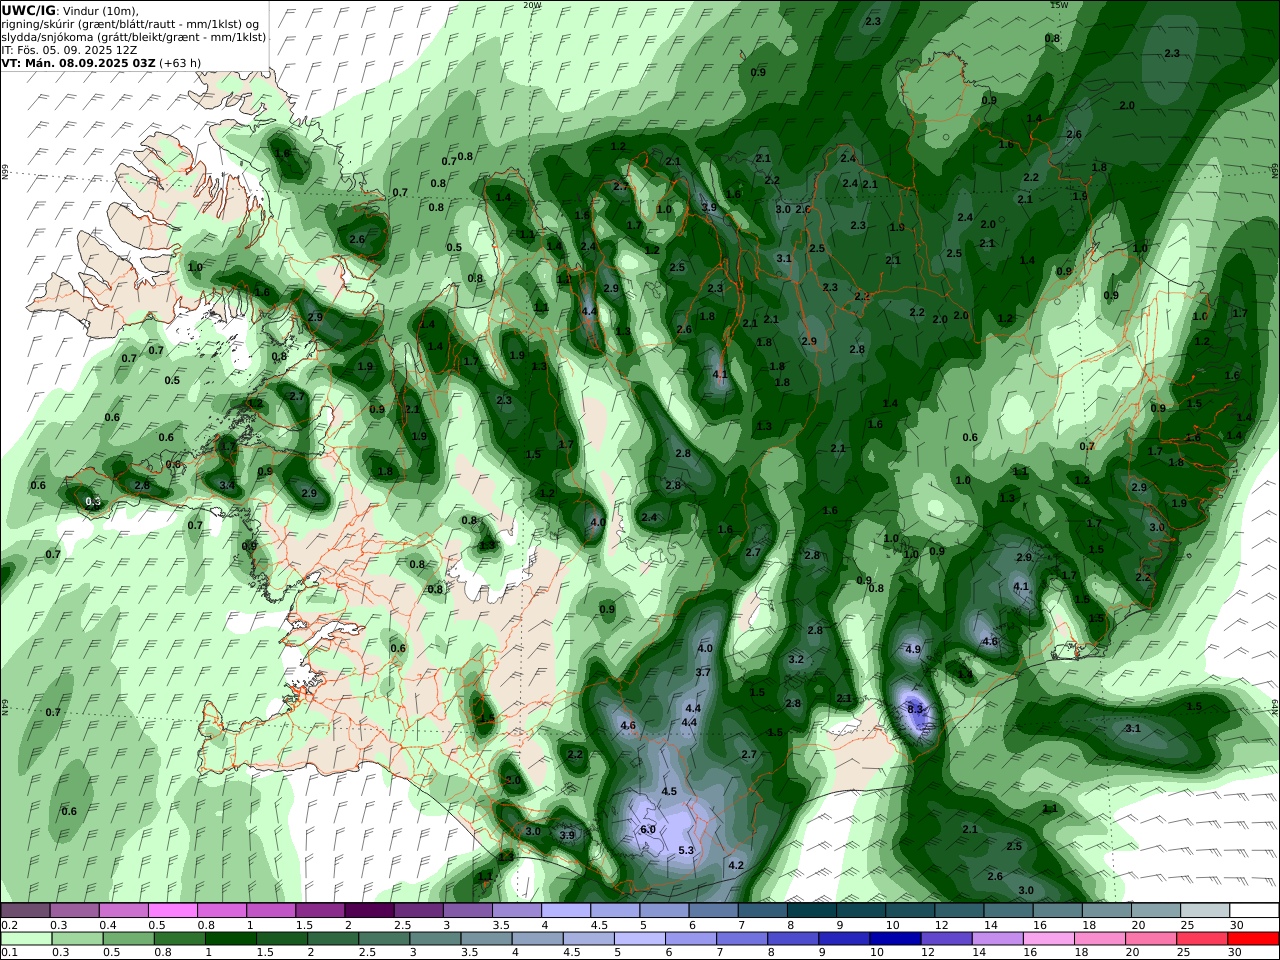Click the 20W longitude label

coord(532,5)
